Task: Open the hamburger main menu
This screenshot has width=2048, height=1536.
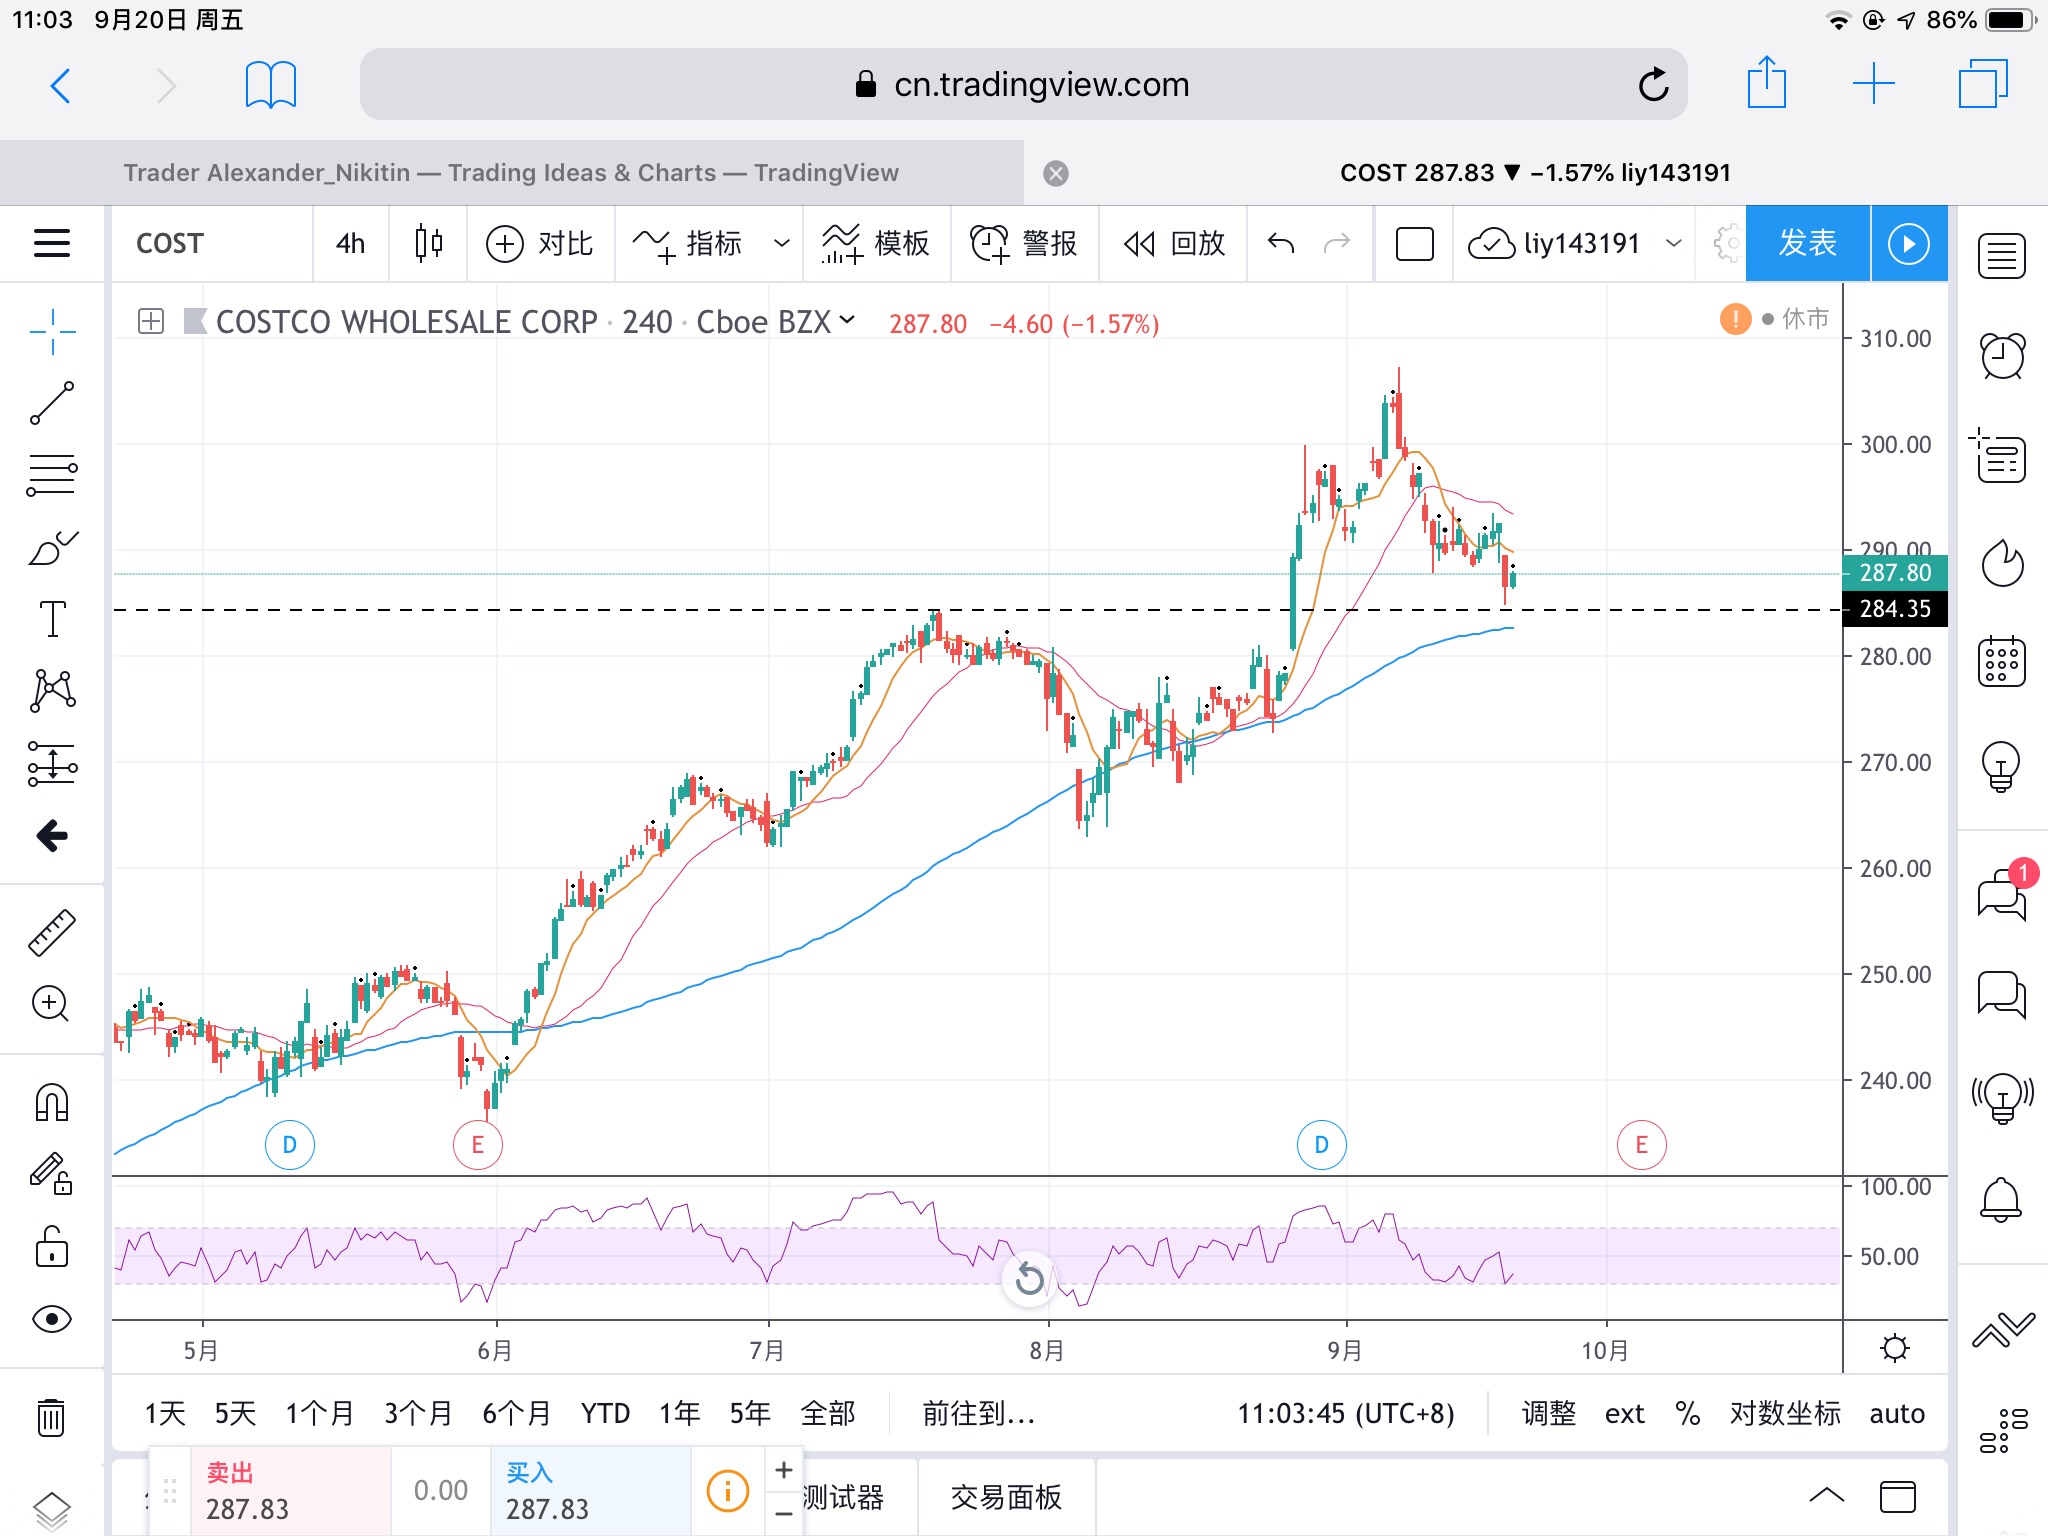Action: pos(52,243)
